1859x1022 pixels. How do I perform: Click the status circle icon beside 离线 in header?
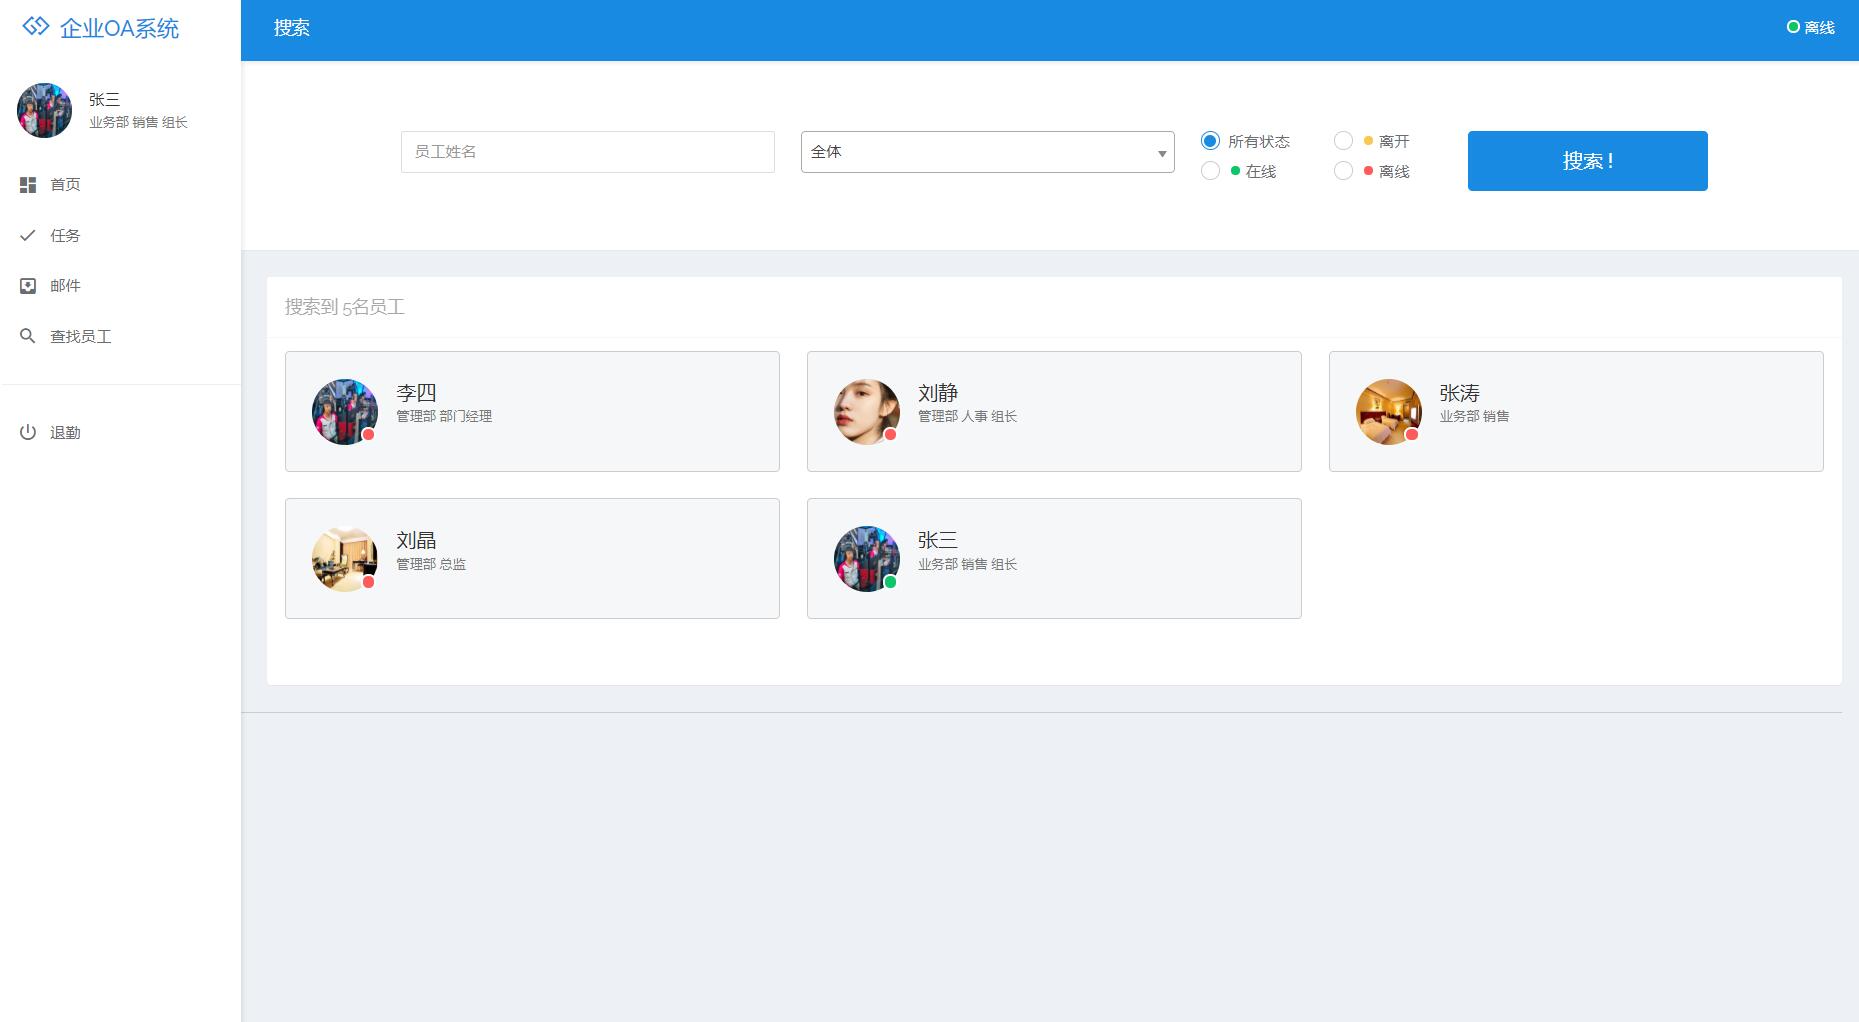pos(1793,27)
